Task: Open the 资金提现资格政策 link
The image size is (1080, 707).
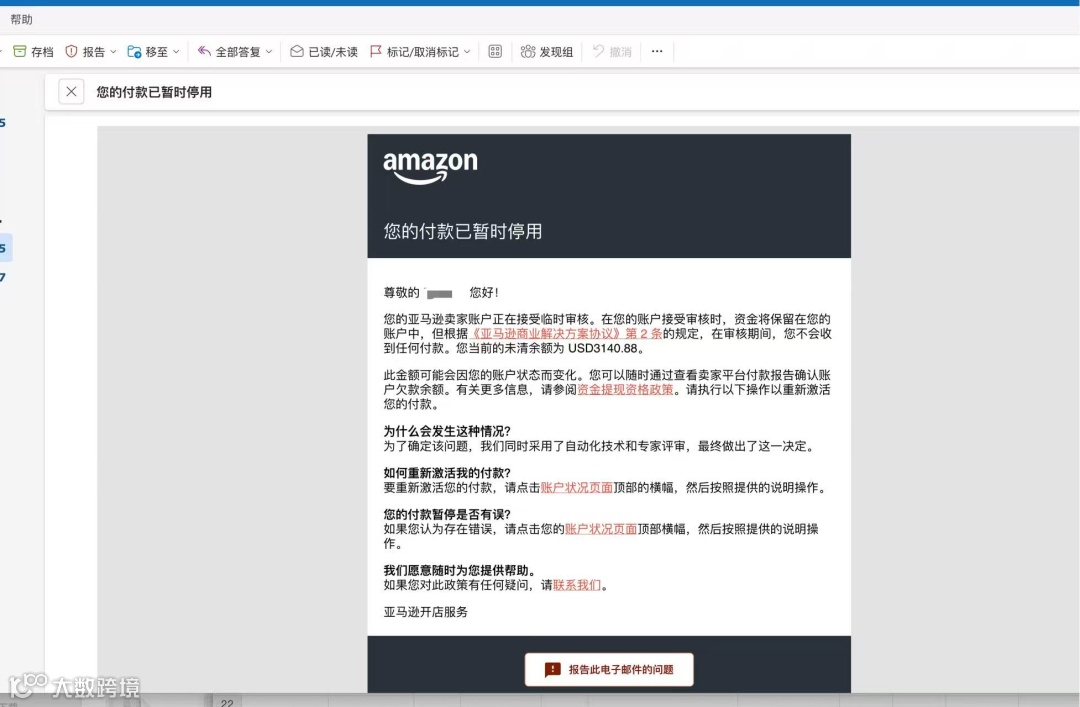Action: coord(625,390)
